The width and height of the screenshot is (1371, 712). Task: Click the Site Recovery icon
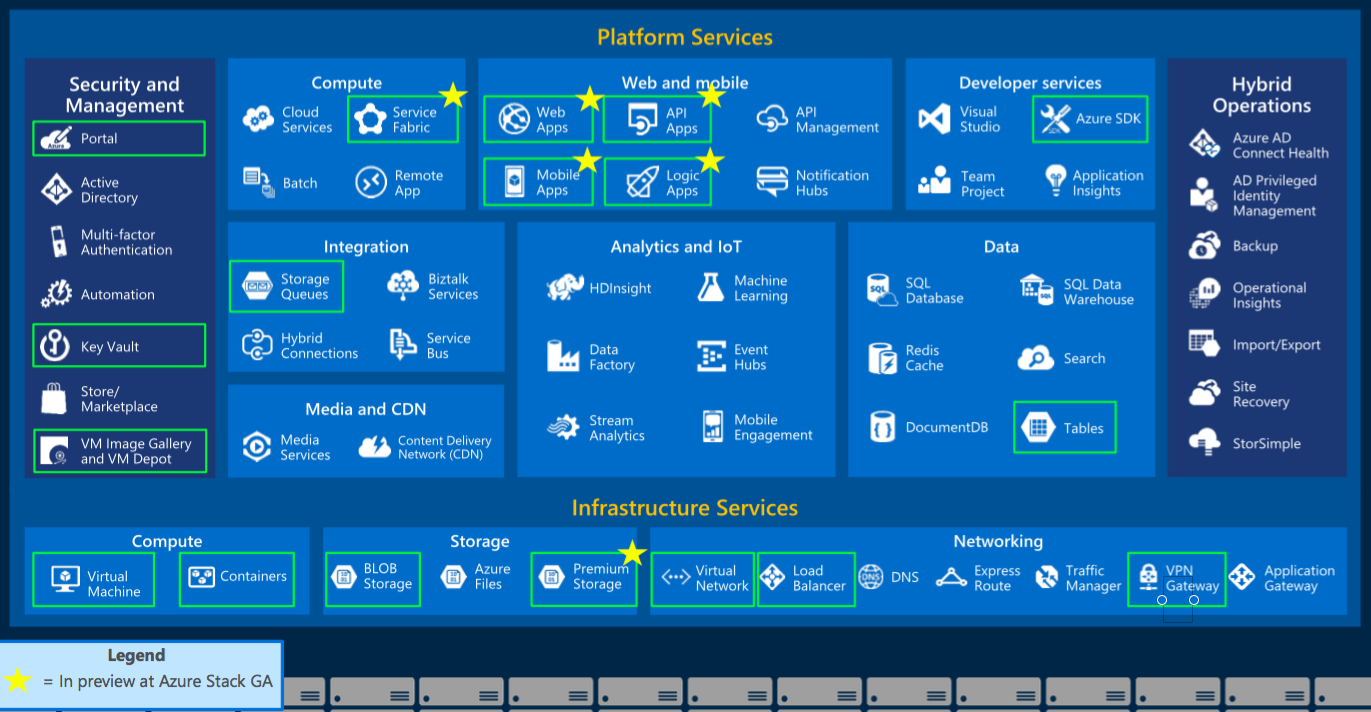pyautogui.click(x=1204, y=394)
